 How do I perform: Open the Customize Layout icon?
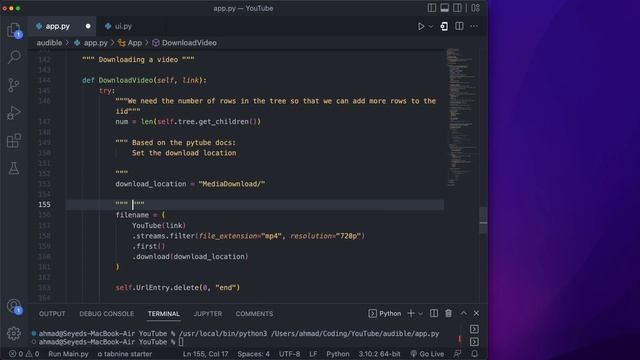(476, 8)
